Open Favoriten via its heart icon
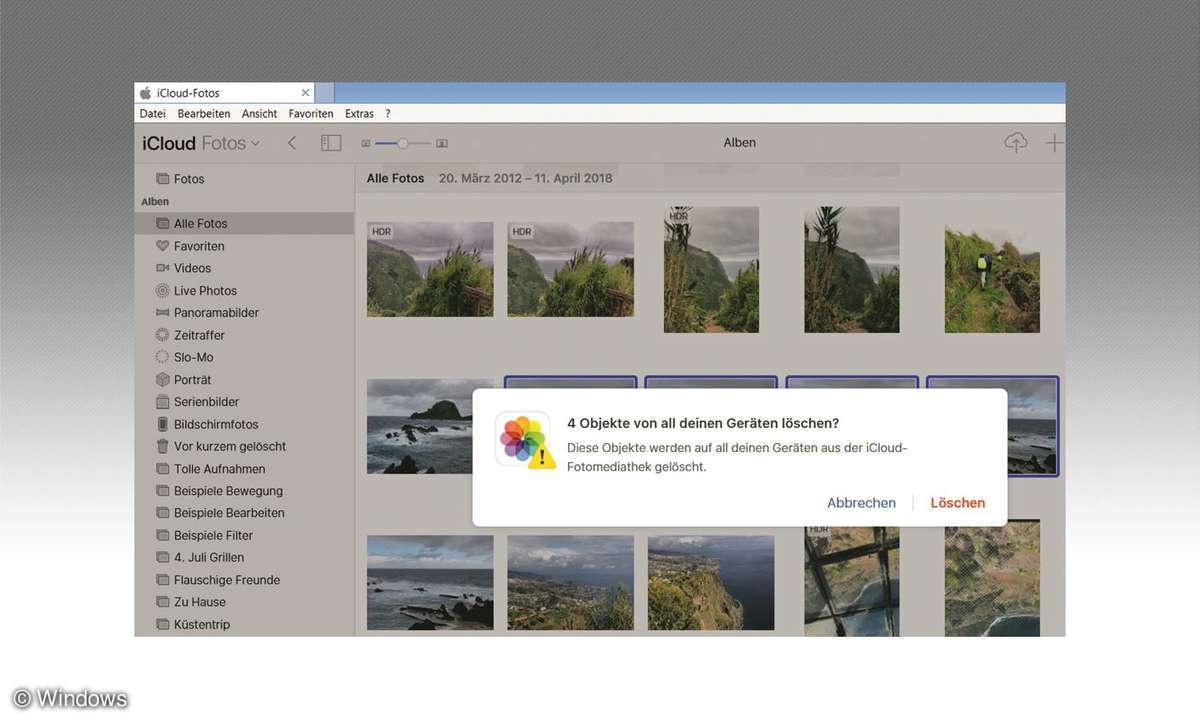 162,246
